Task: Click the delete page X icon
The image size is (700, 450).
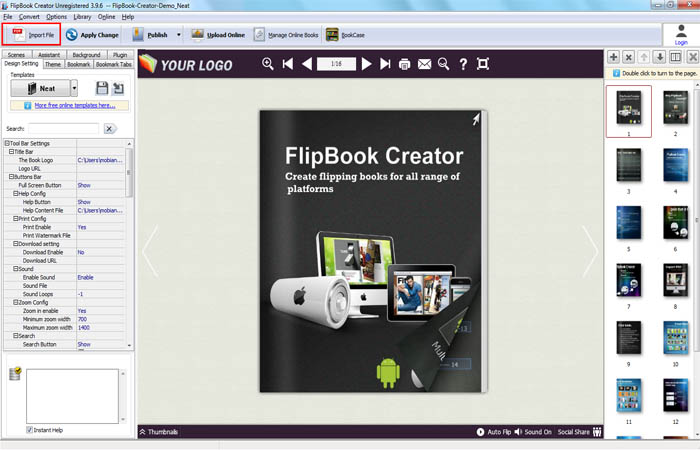Action: coord(629,57)
